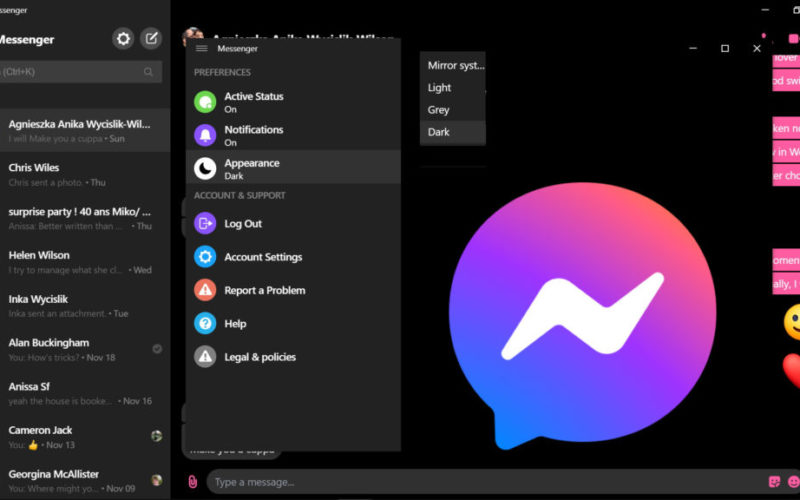Open the Notifications preference
This screenshot has height=500, width=800.
293,135
